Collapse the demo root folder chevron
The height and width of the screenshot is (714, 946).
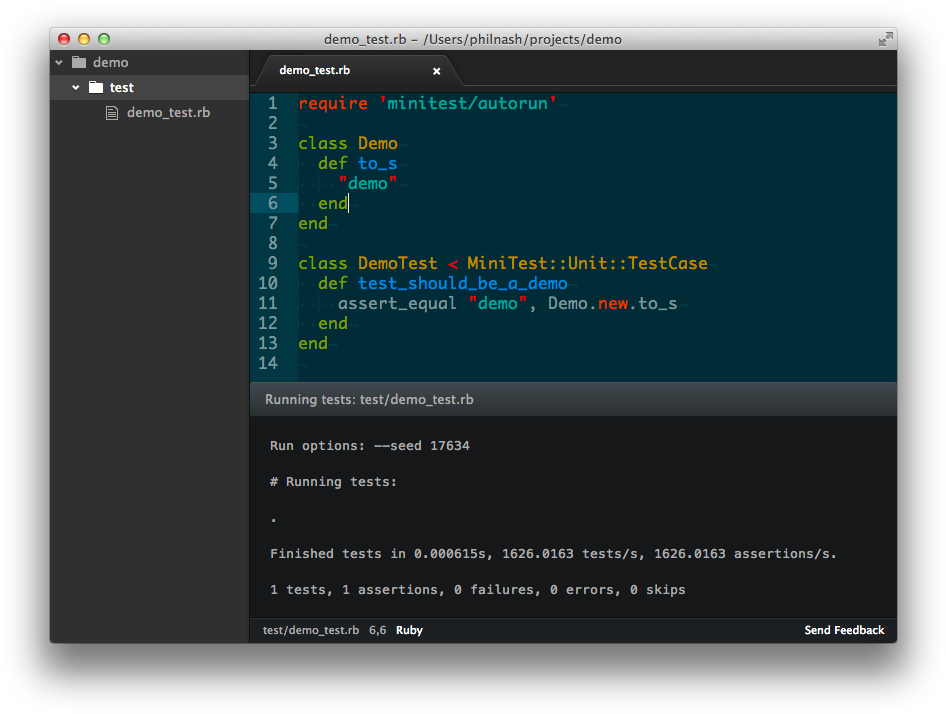click(59, 62)
